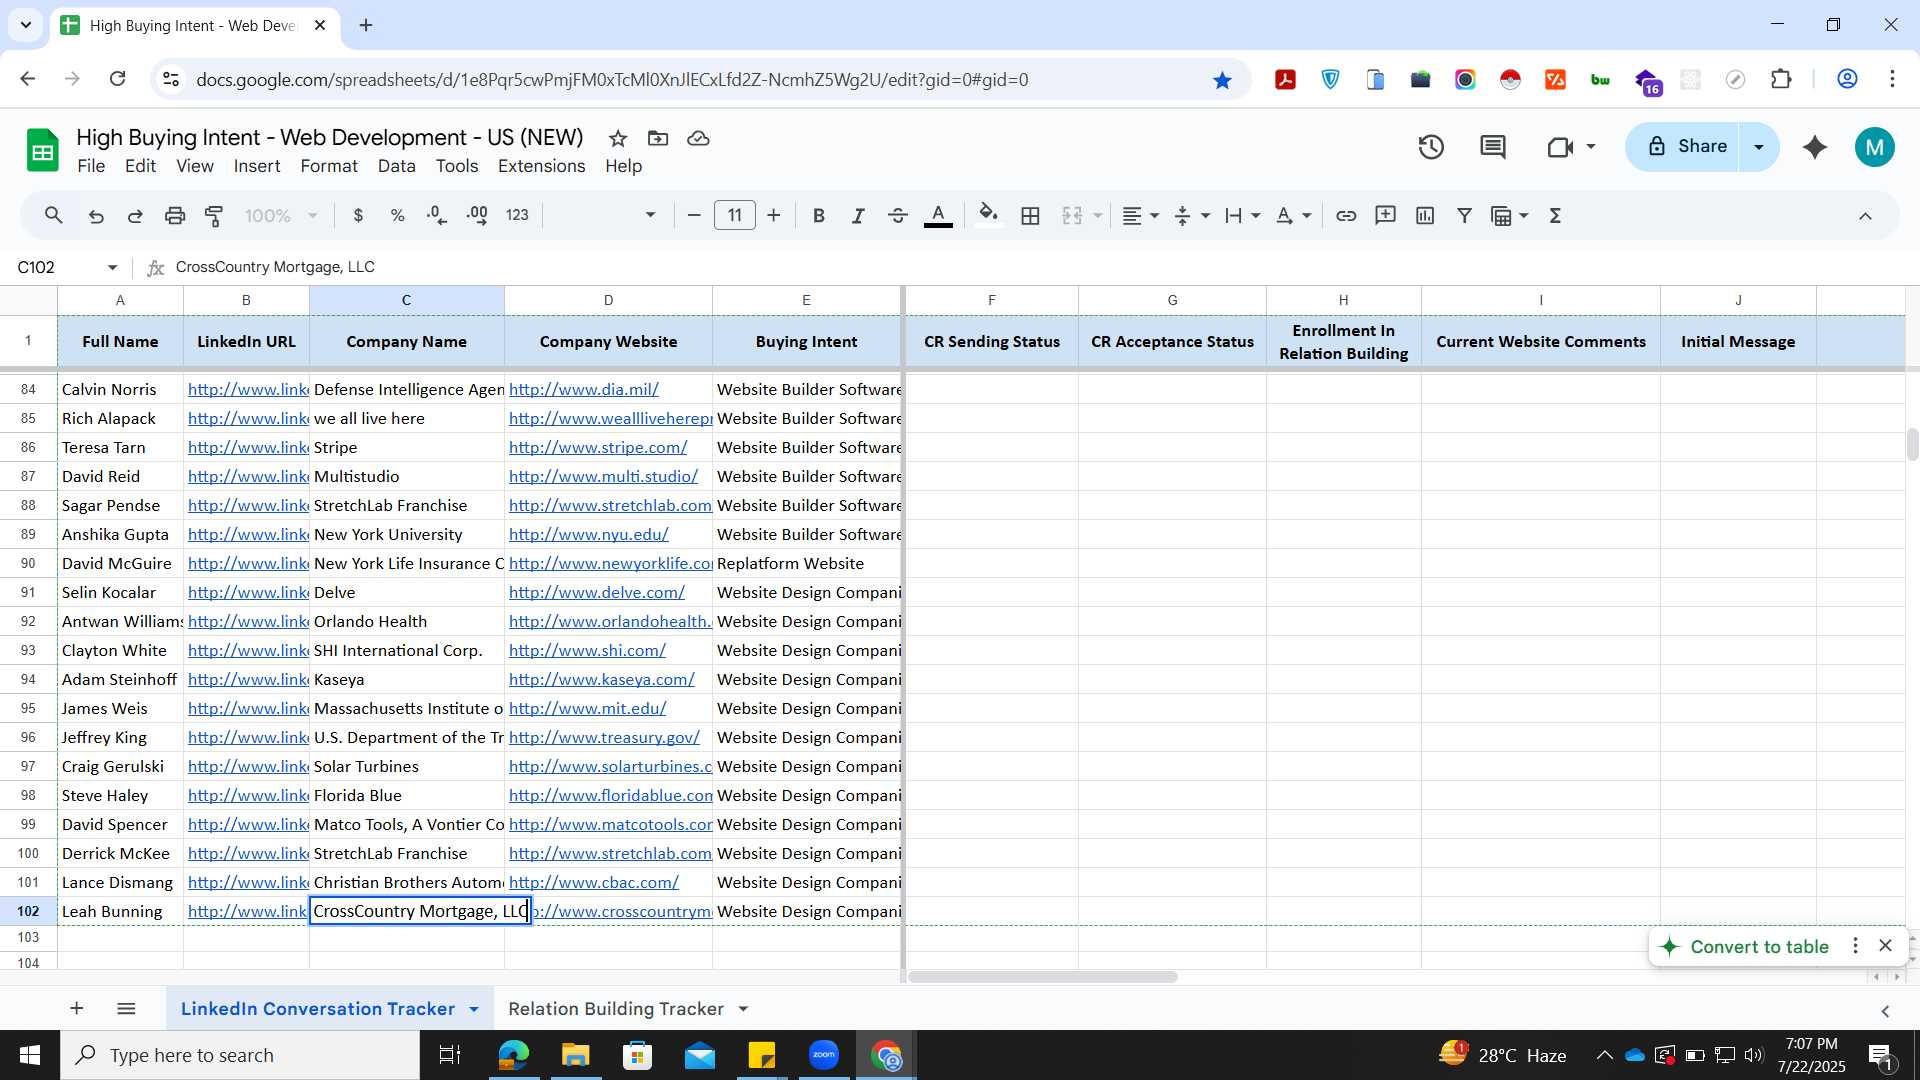Click the Name box C102

[x=58, y=267]
